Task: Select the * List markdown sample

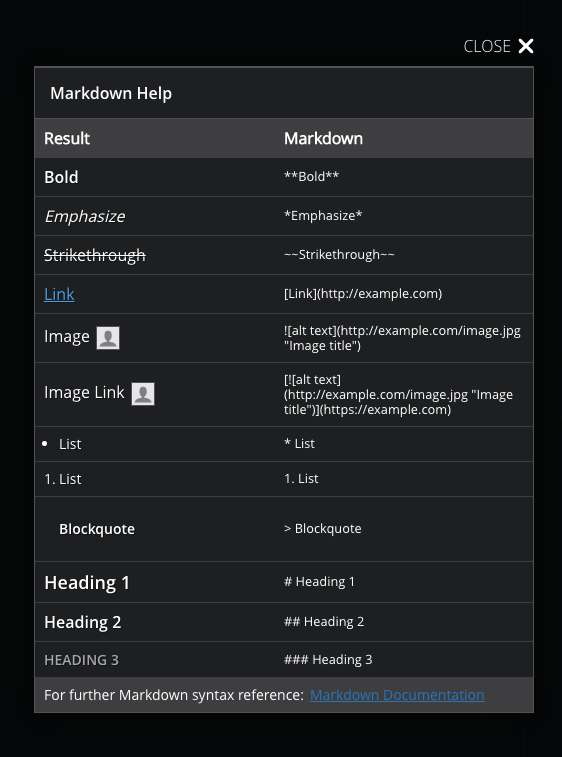Action: point(299,444)
